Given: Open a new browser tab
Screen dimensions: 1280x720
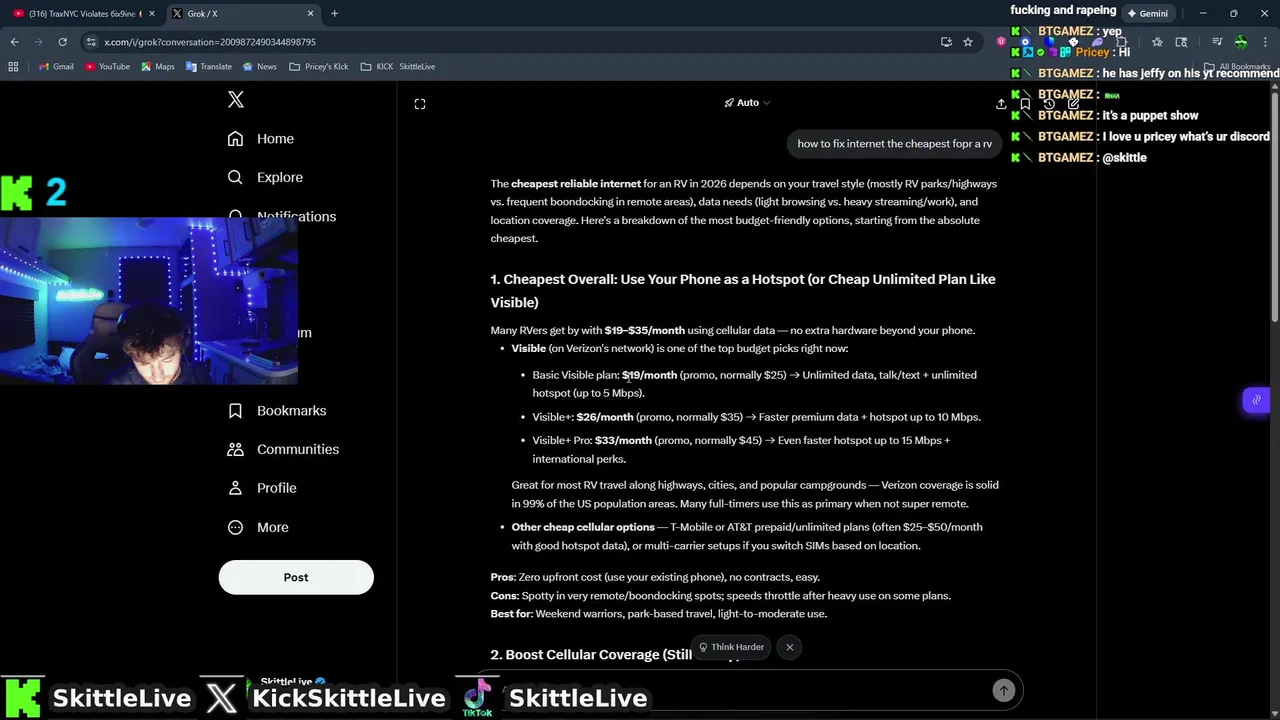Looking at the screenshot, I should click(x=334, y=14).
